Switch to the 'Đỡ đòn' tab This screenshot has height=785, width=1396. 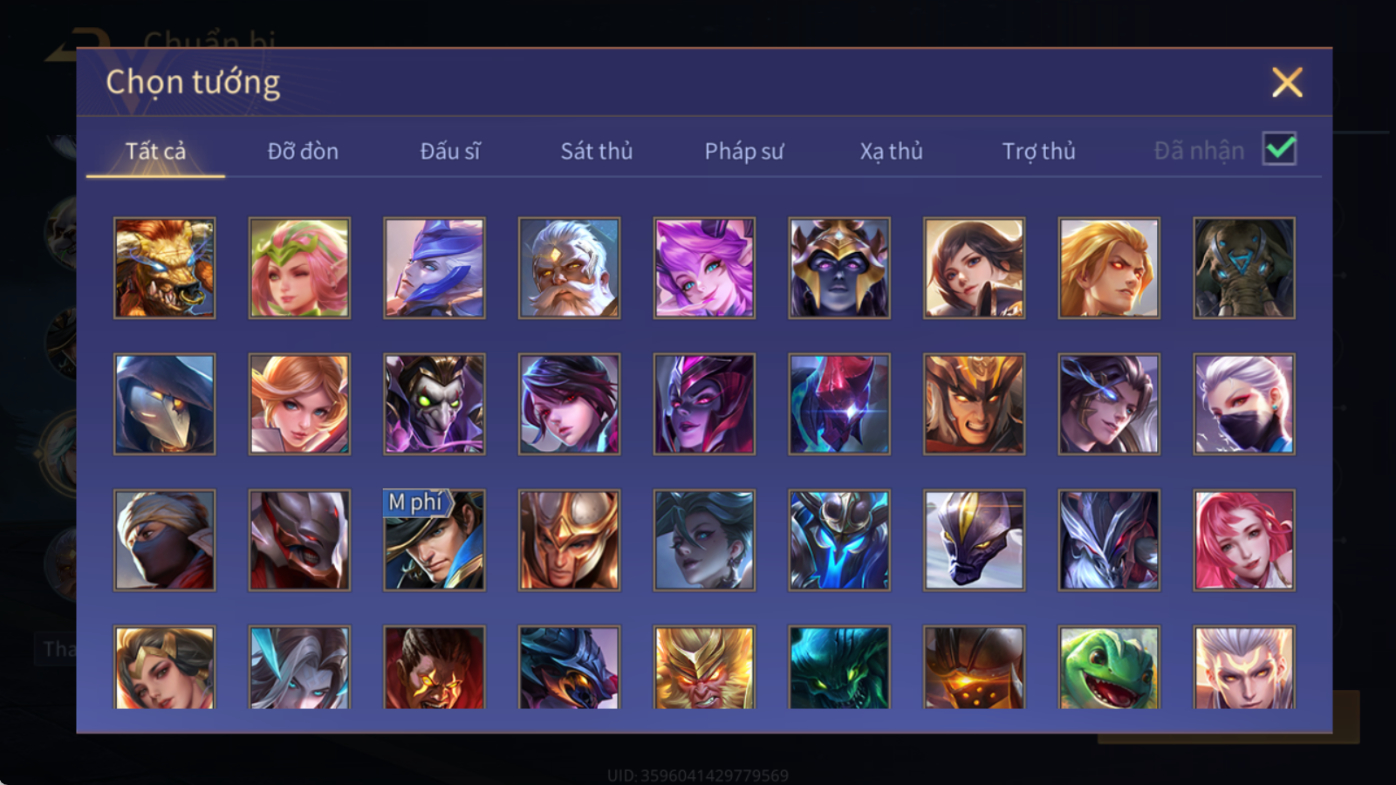(x=303, y=151)
